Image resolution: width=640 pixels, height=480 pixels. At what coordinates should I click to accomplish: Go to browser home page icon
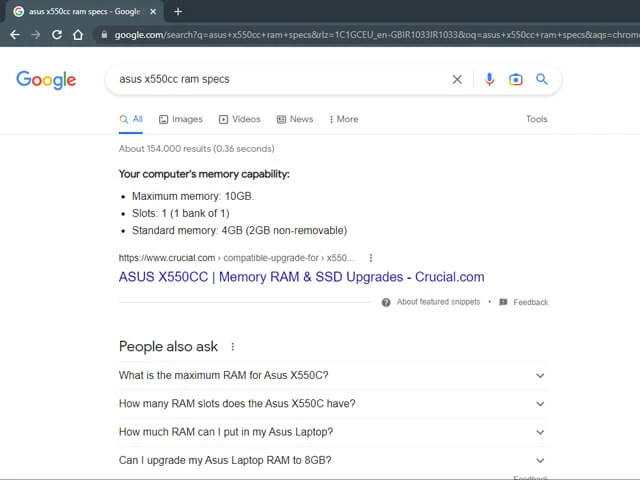[78, 35]
